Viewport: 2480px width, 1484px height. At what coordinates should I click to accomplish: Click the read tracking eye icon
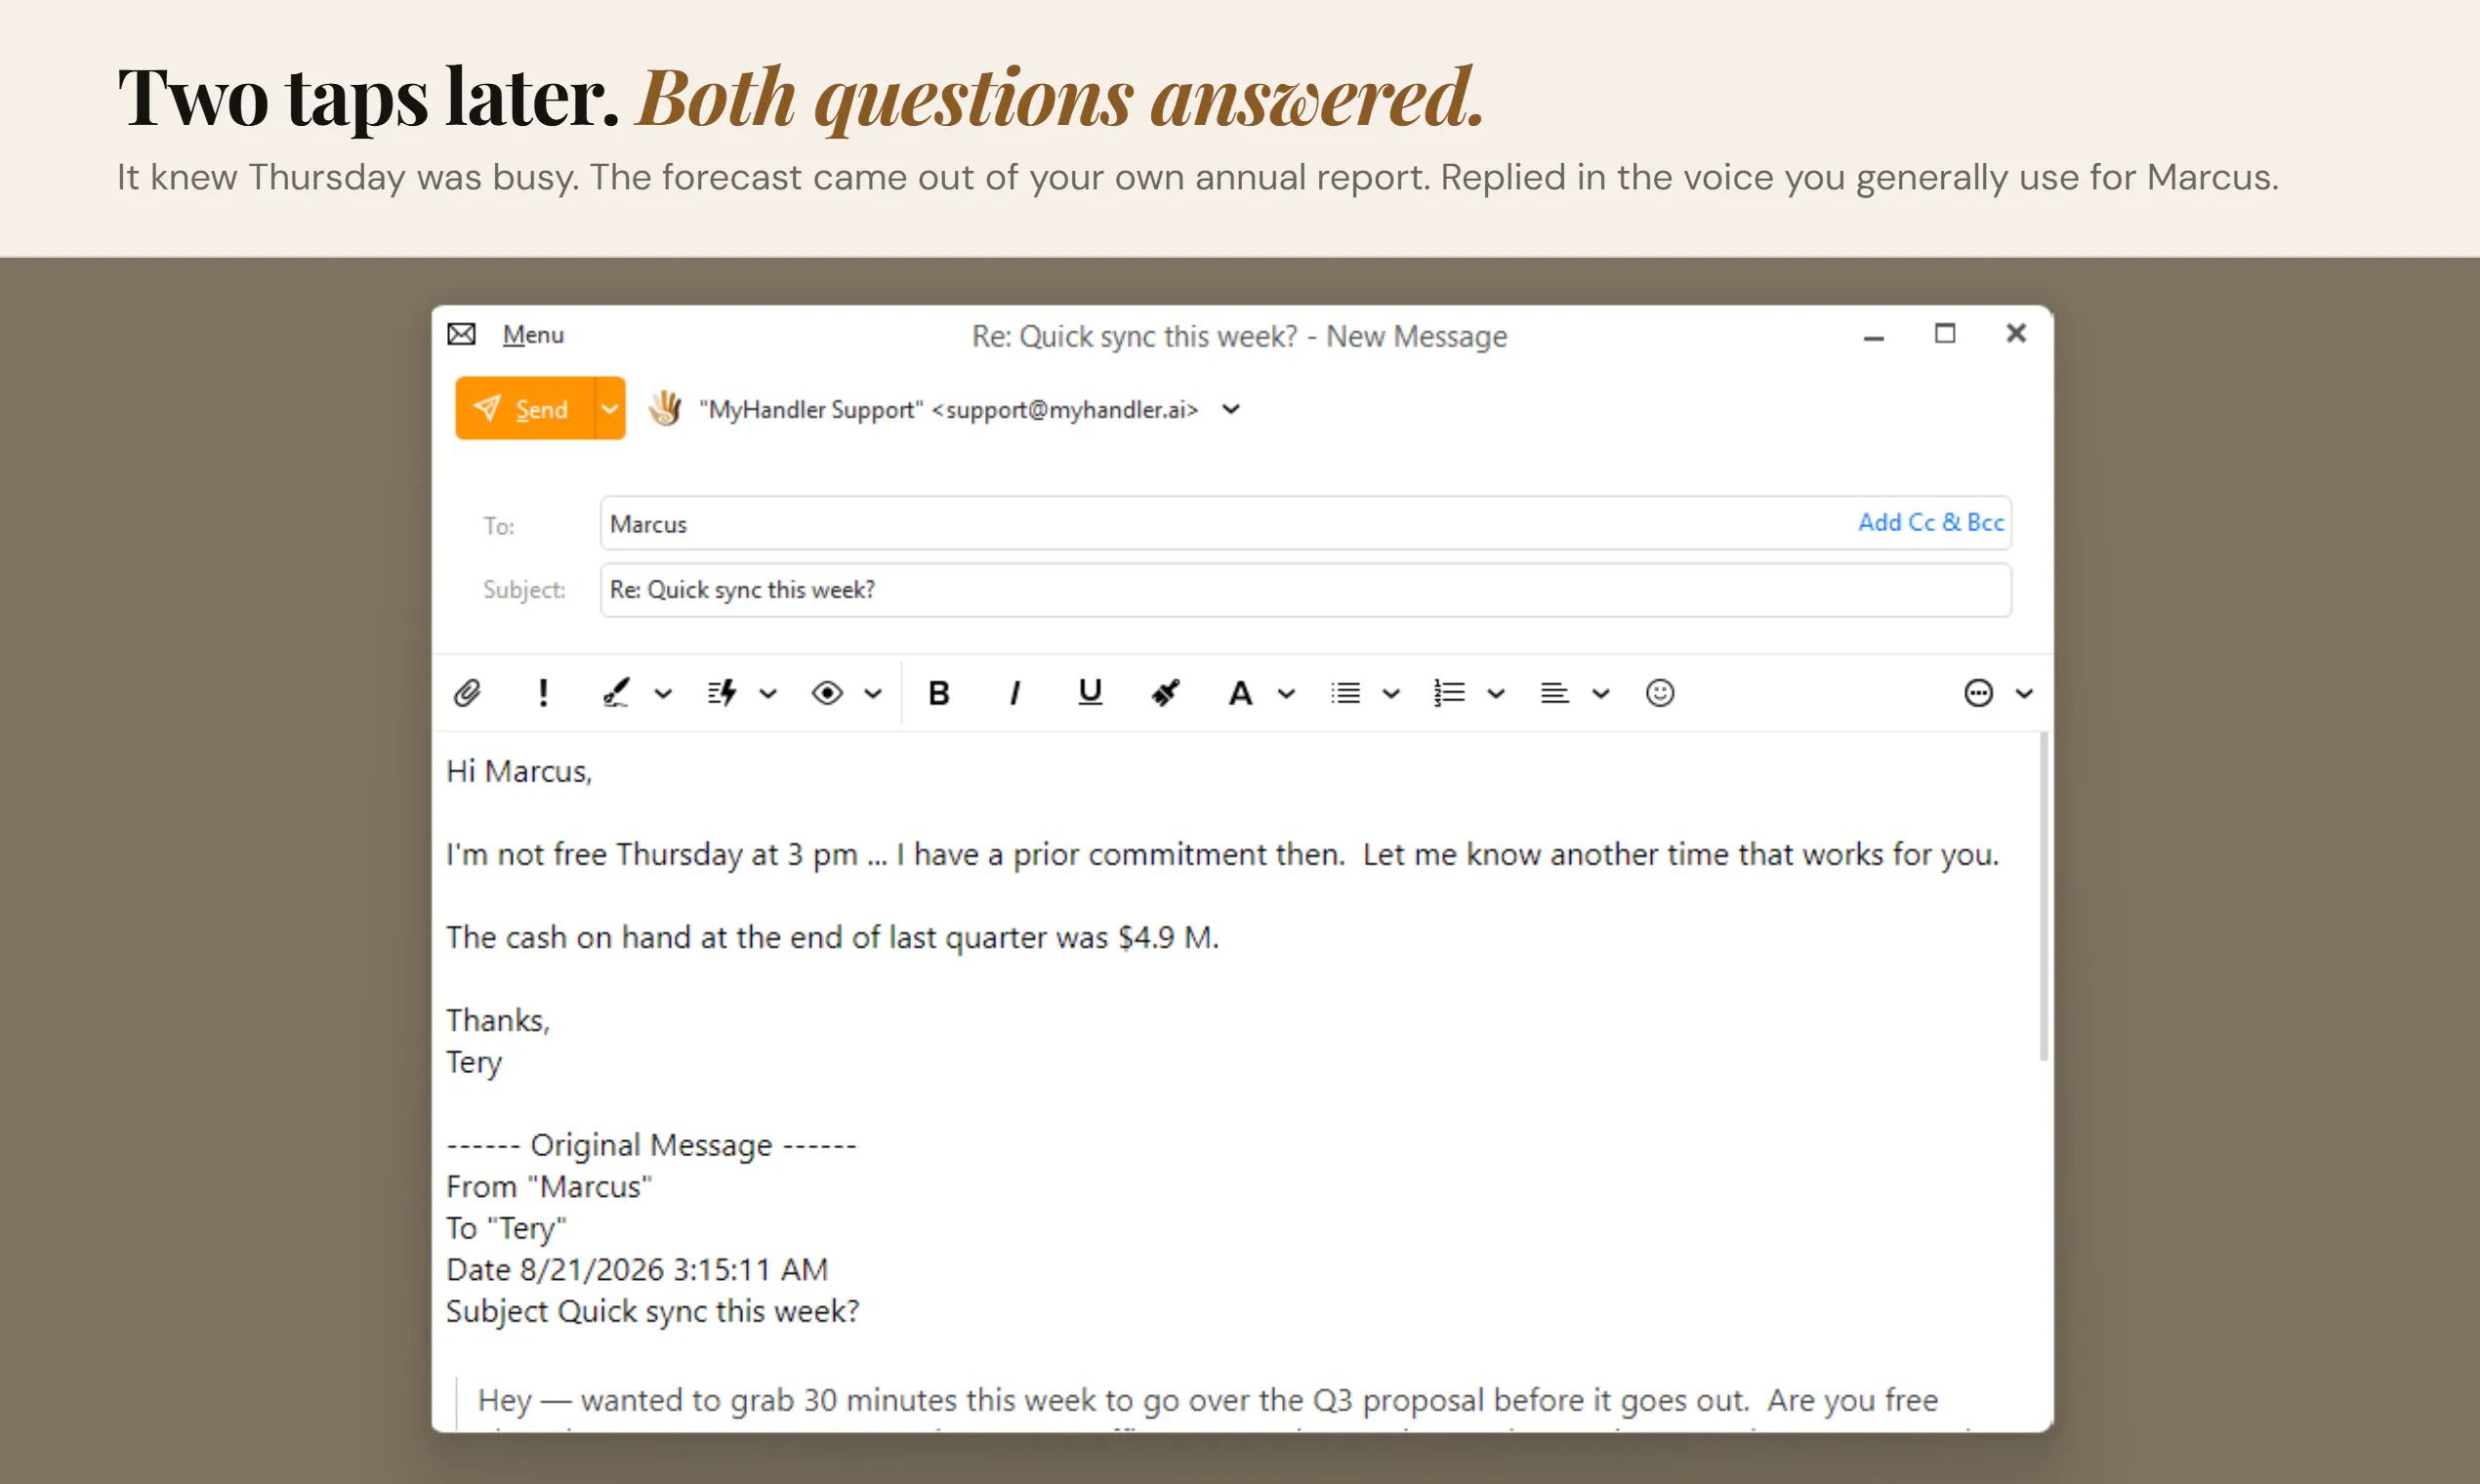point(827,693)
